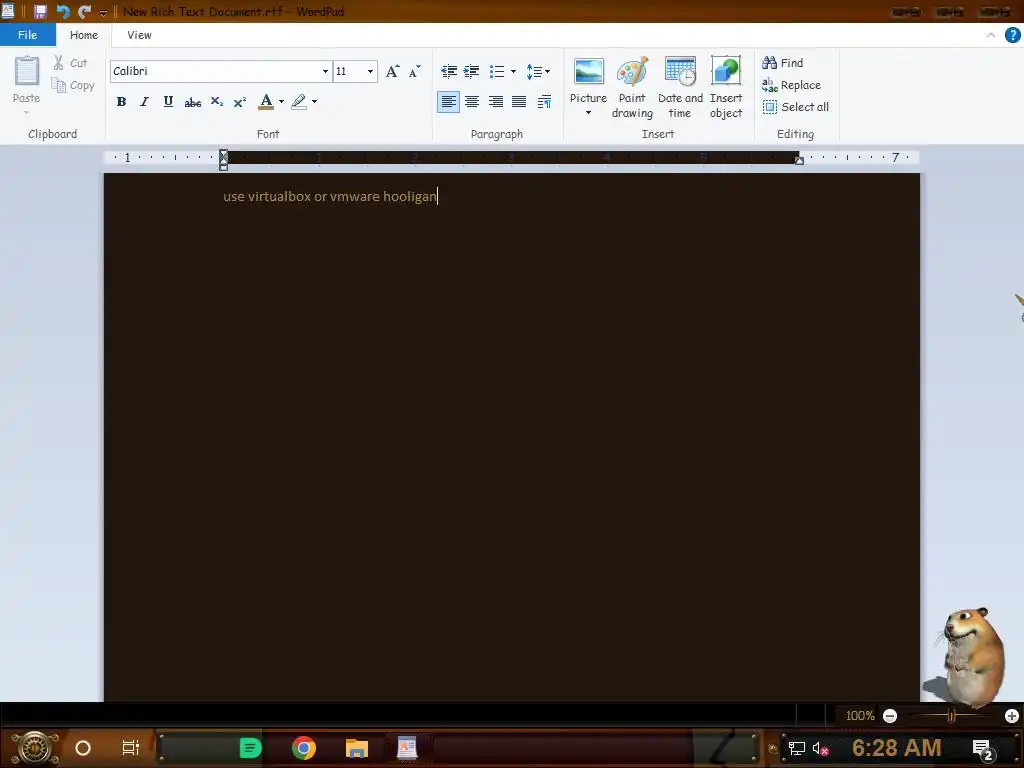Open the Customize Quick Access Toolbar arrow
The image size is (1024, 768).
(x=103, y=12)
